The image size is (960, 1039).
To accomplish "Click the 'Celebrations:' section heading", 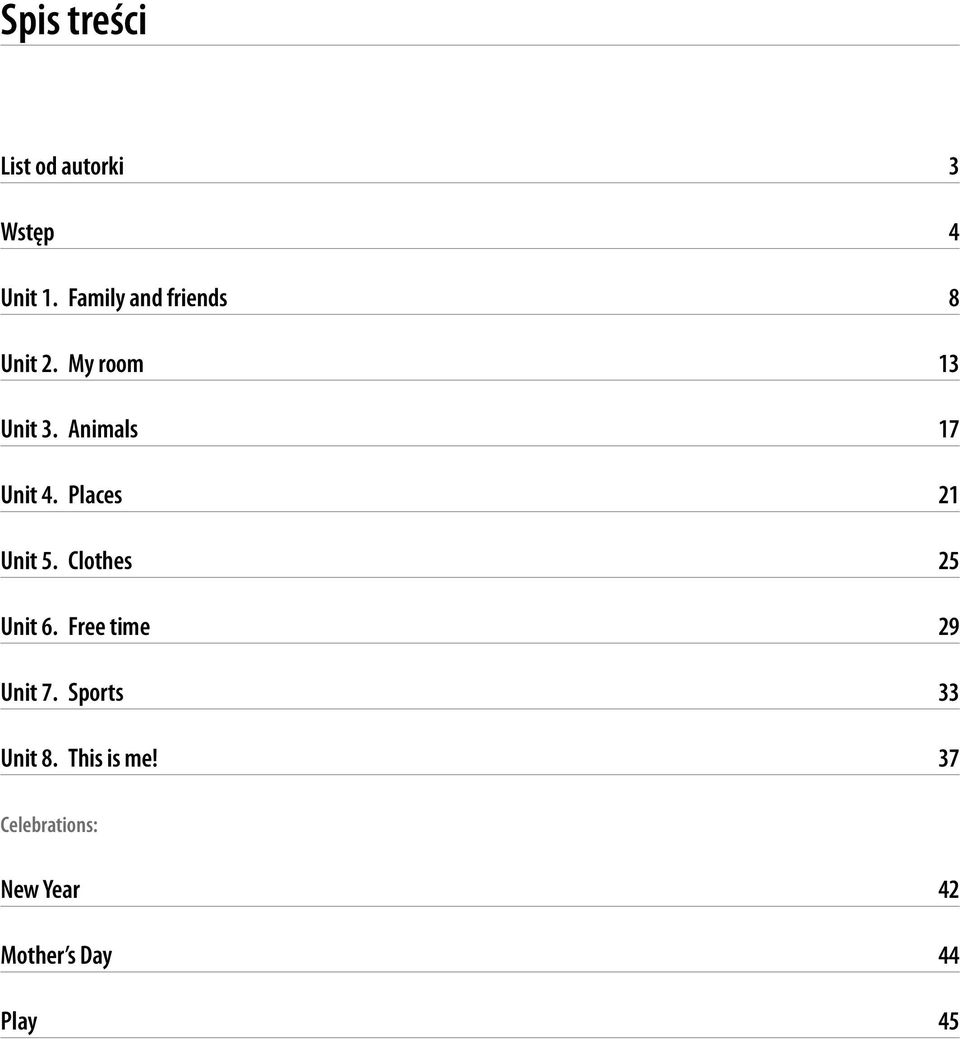I will (x=49, y=825).
